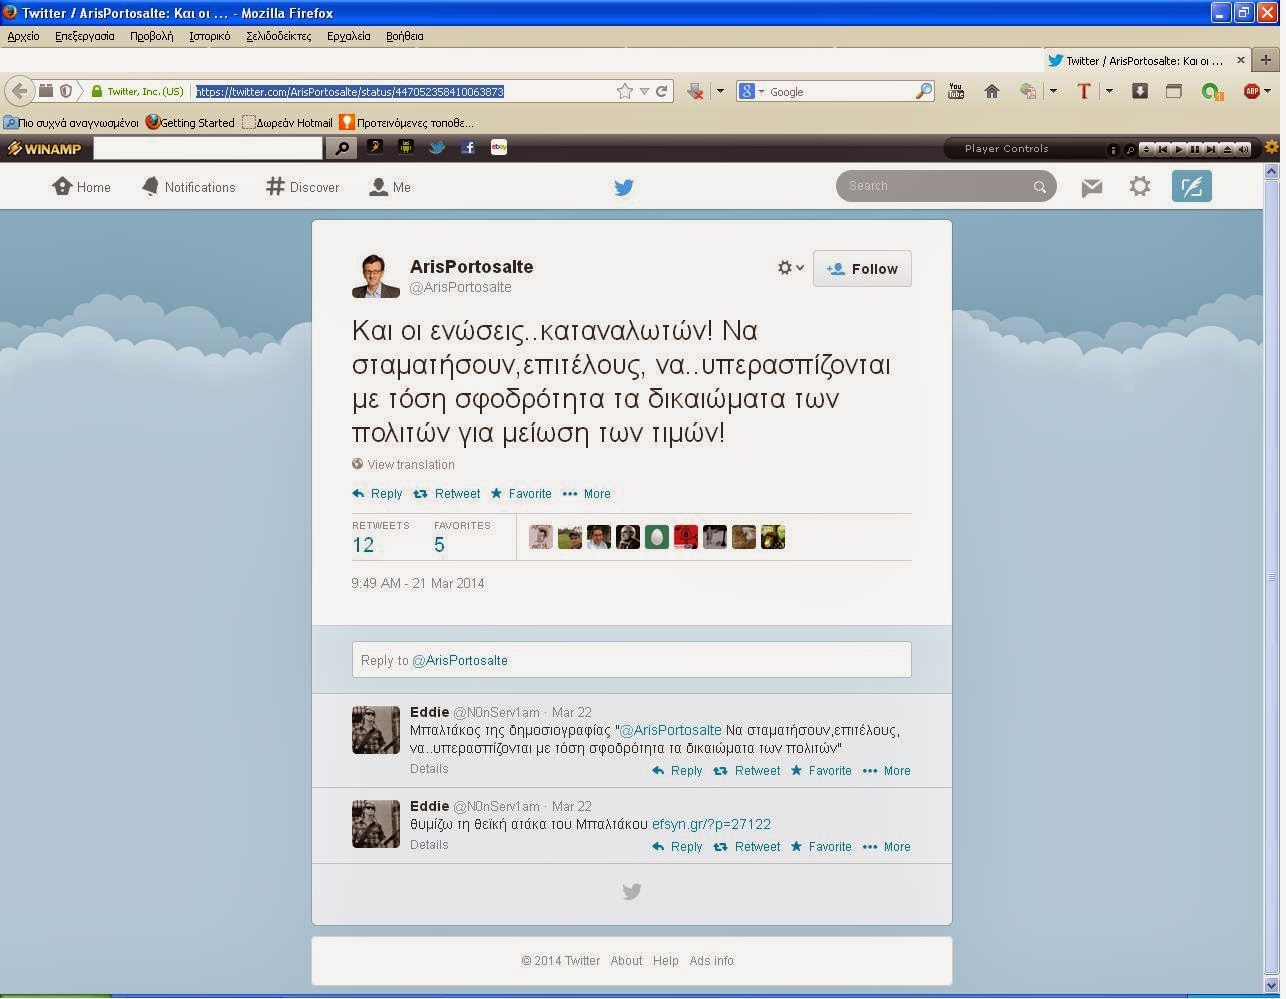
Task: Click View translation under the tweet
Action: [x=403, y=464]
